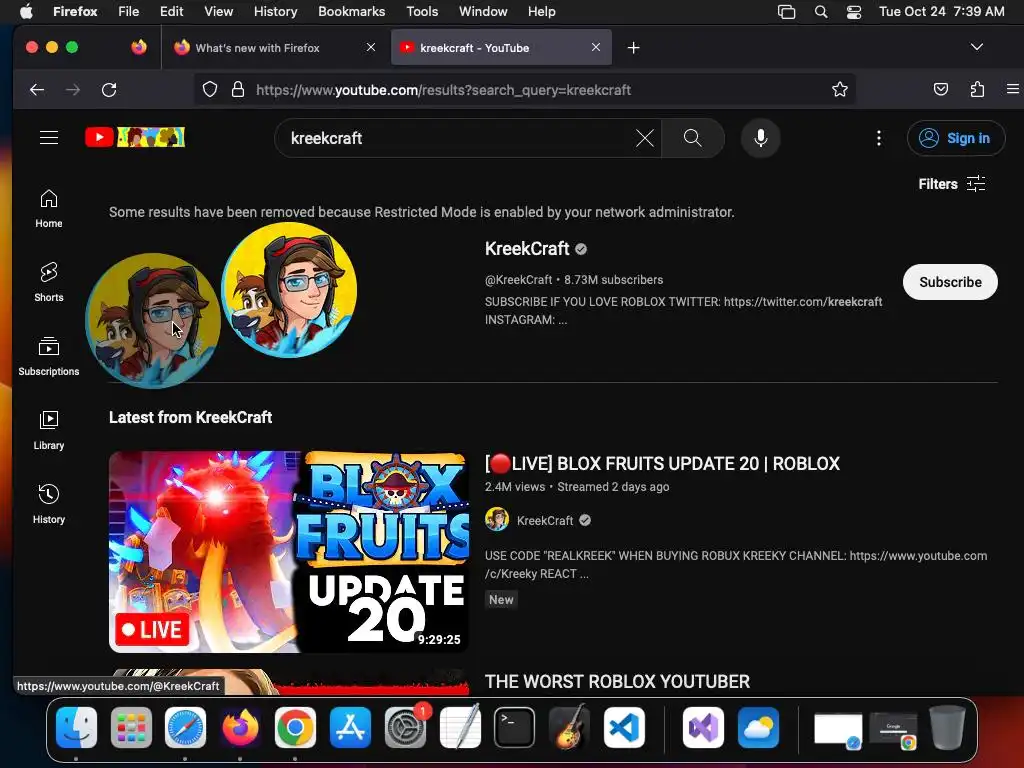
Task: Close the kreekcraft YouTube tab
Action: tap(596, 47)
